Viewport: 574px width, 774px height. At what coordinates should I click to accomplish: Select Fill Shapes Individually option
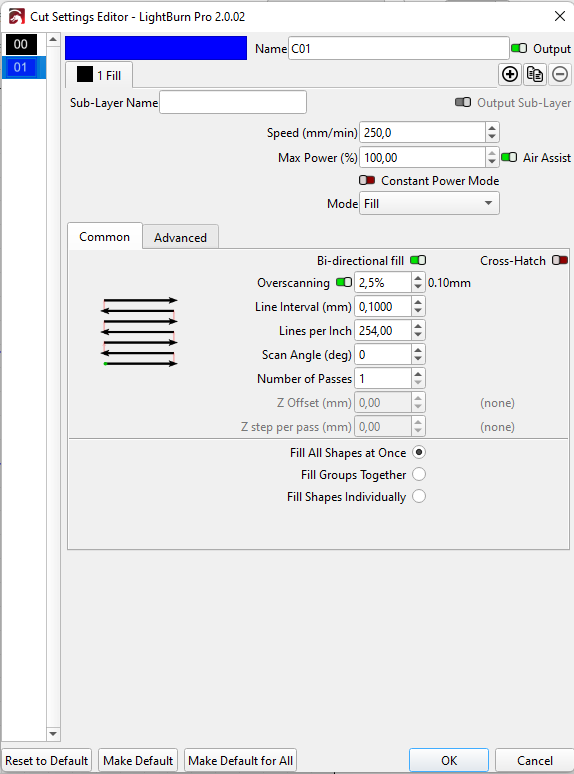coord(419,496)
